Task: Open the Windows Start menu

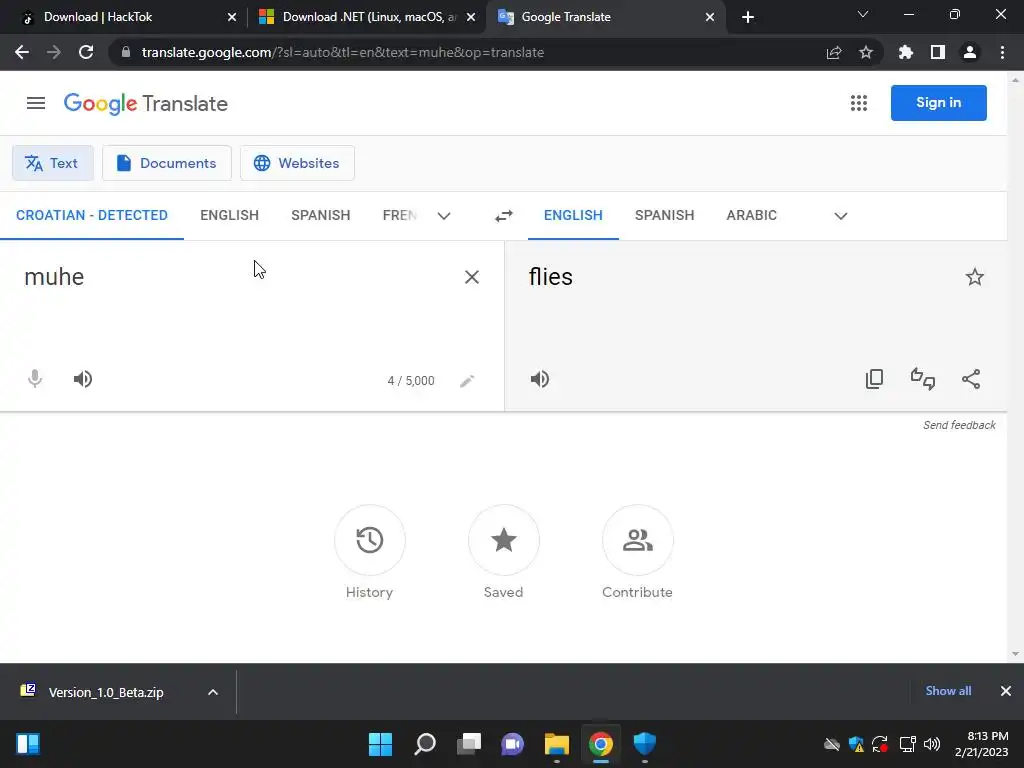Action: [x=381, y=744]
